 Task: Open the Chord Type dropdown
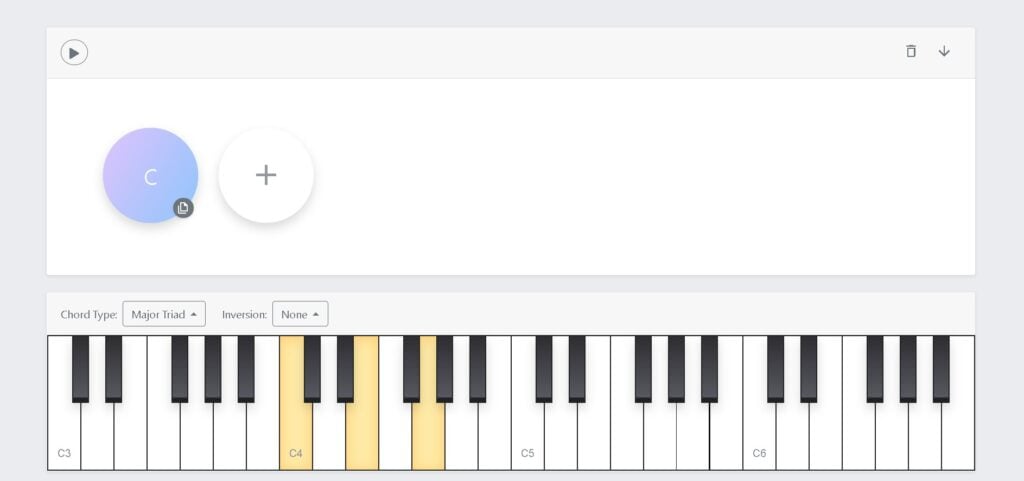164,314
